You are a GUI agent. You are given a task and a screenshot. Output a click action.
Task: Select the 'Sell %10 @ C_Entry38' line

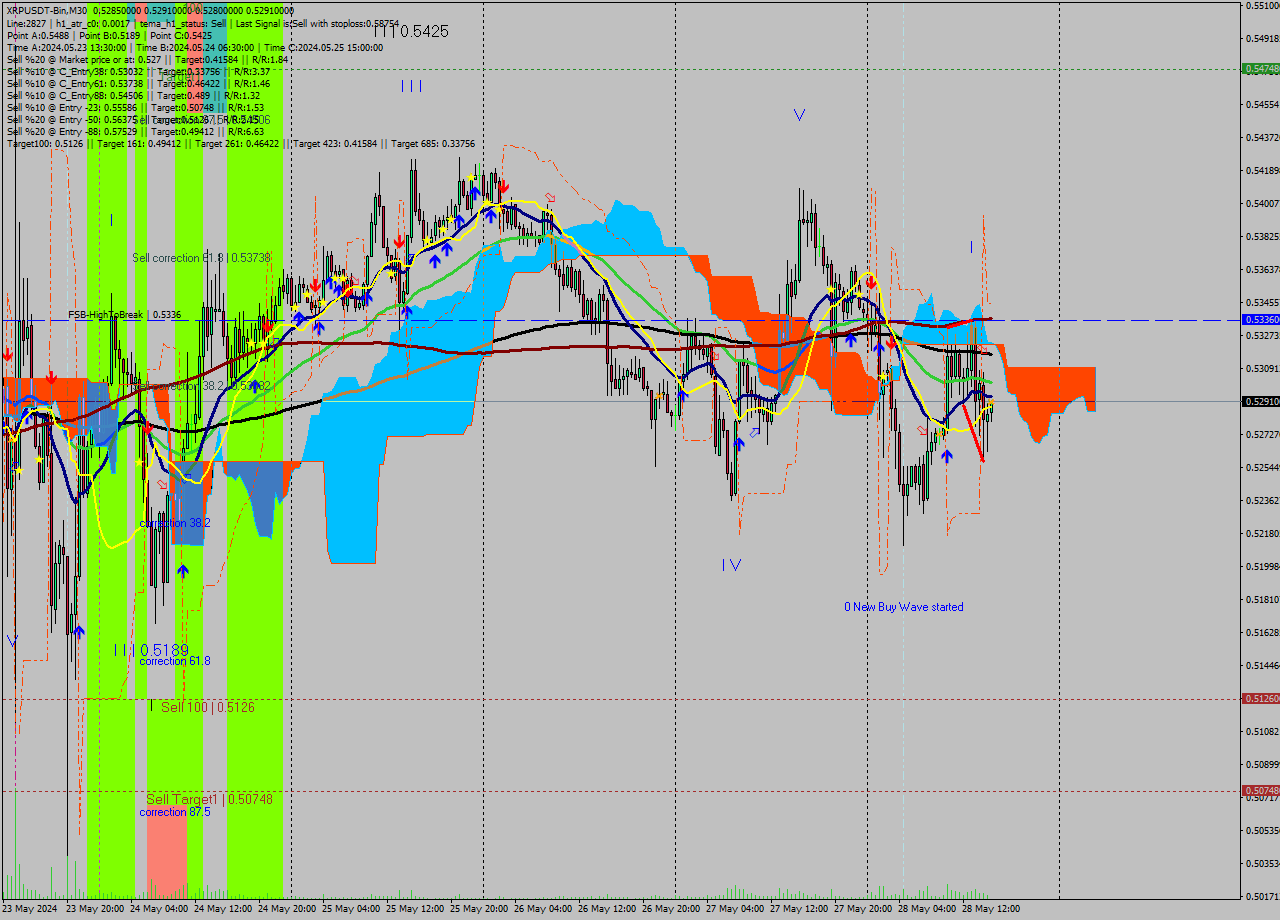pos(138,72)
